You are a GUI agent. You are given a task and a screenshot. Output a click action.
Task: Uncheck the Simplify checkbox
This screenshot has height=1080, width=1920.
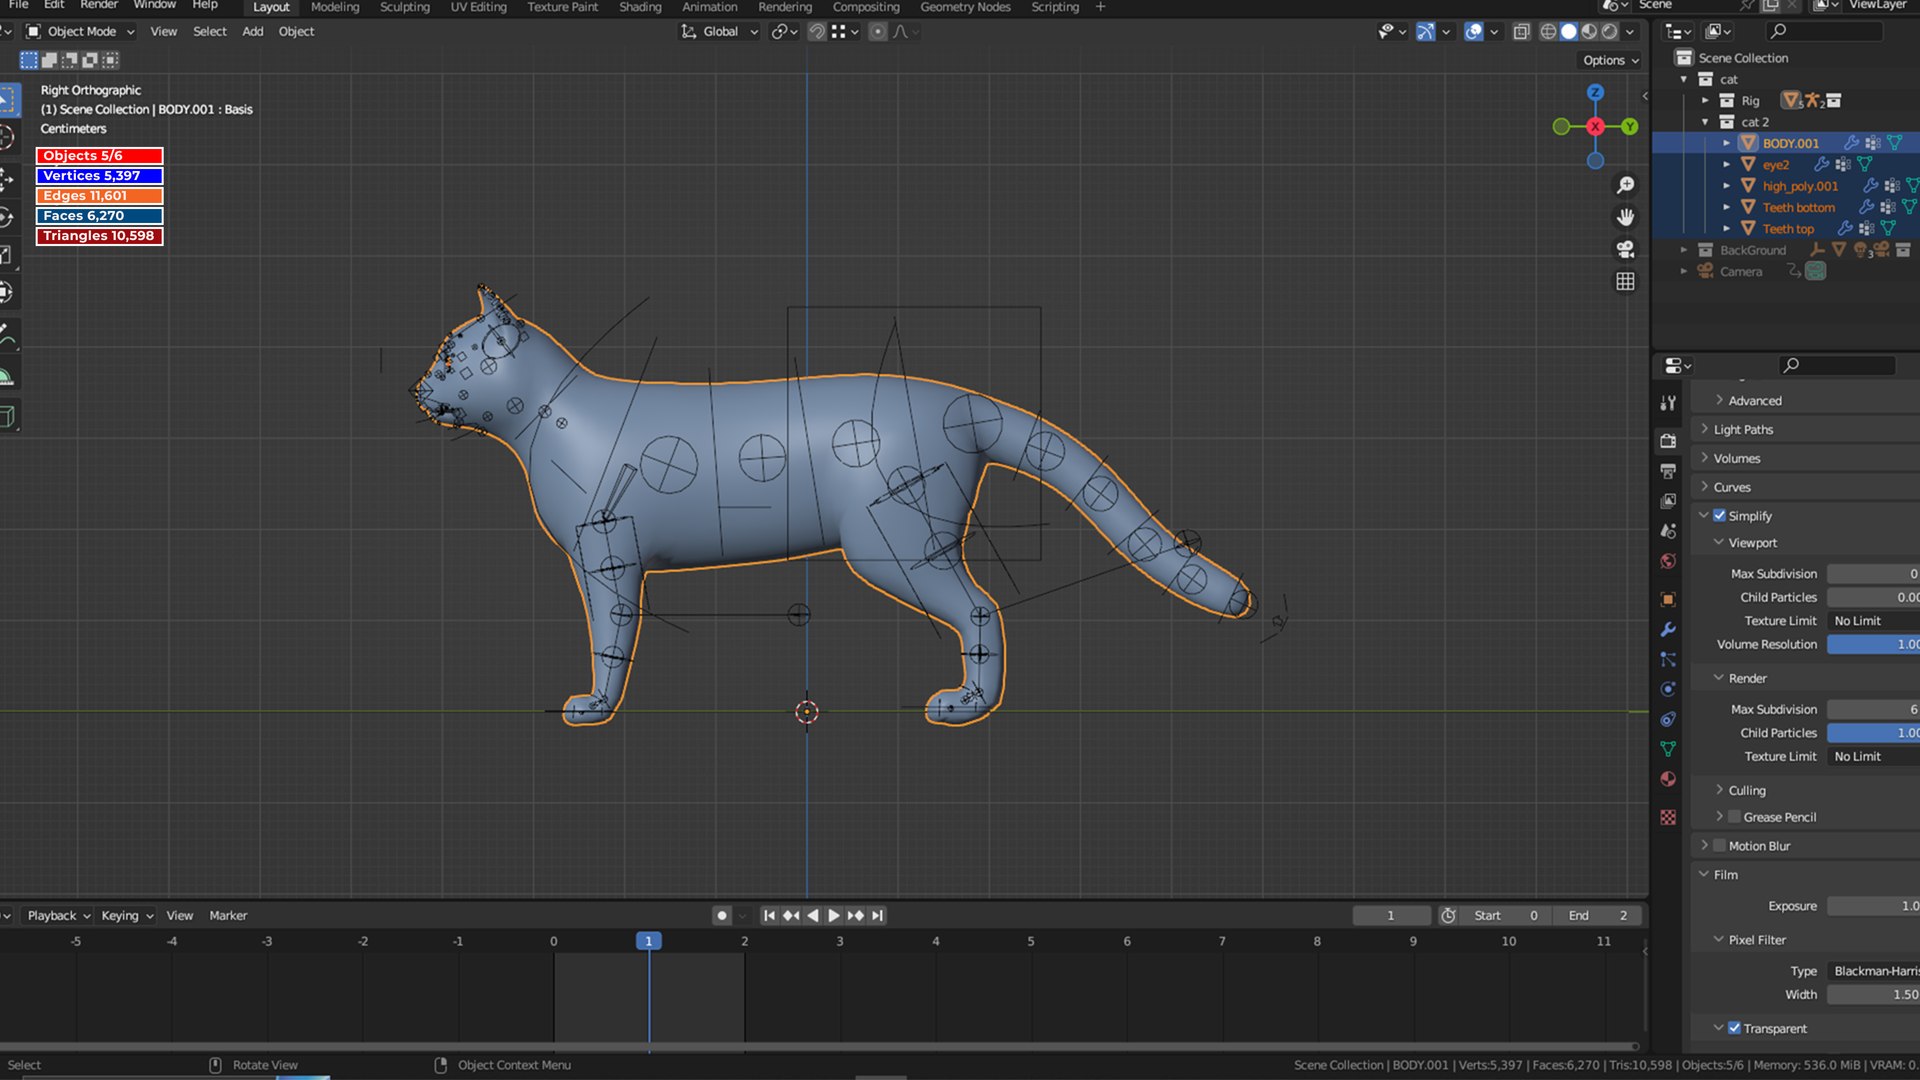point(1720,516)
